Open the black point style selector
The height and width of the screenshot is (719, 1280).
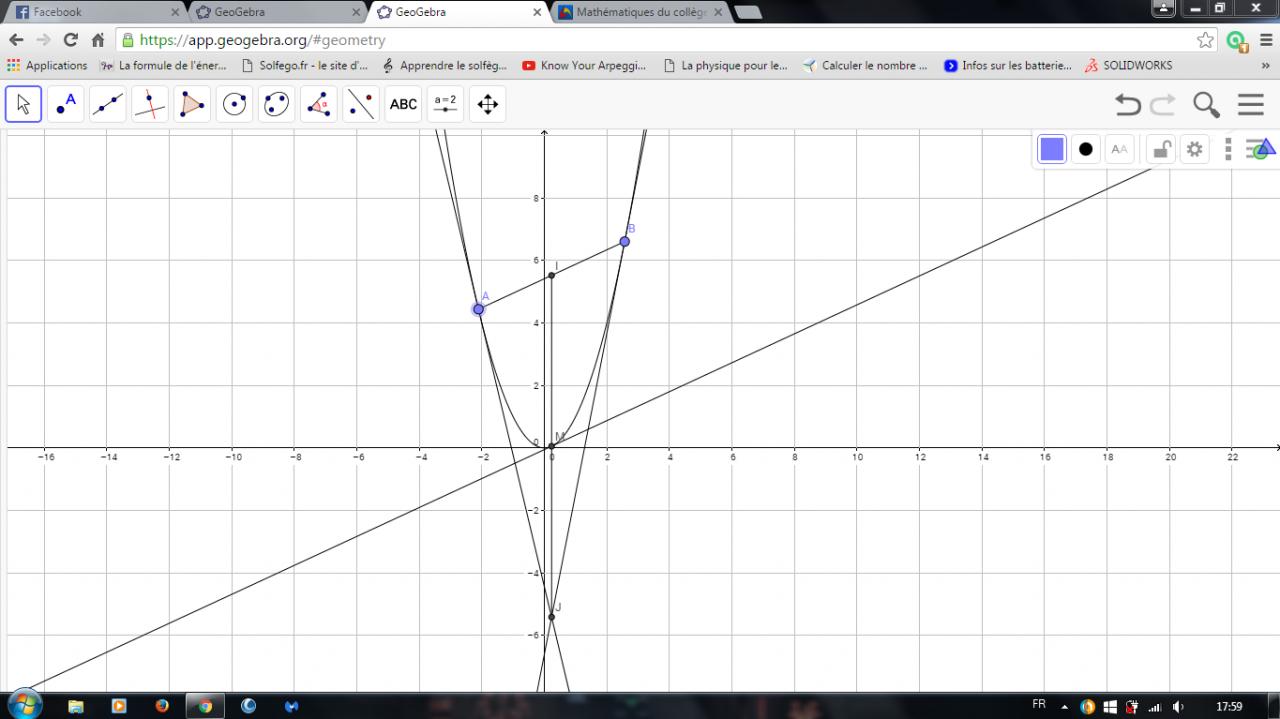coord(1086,150)
